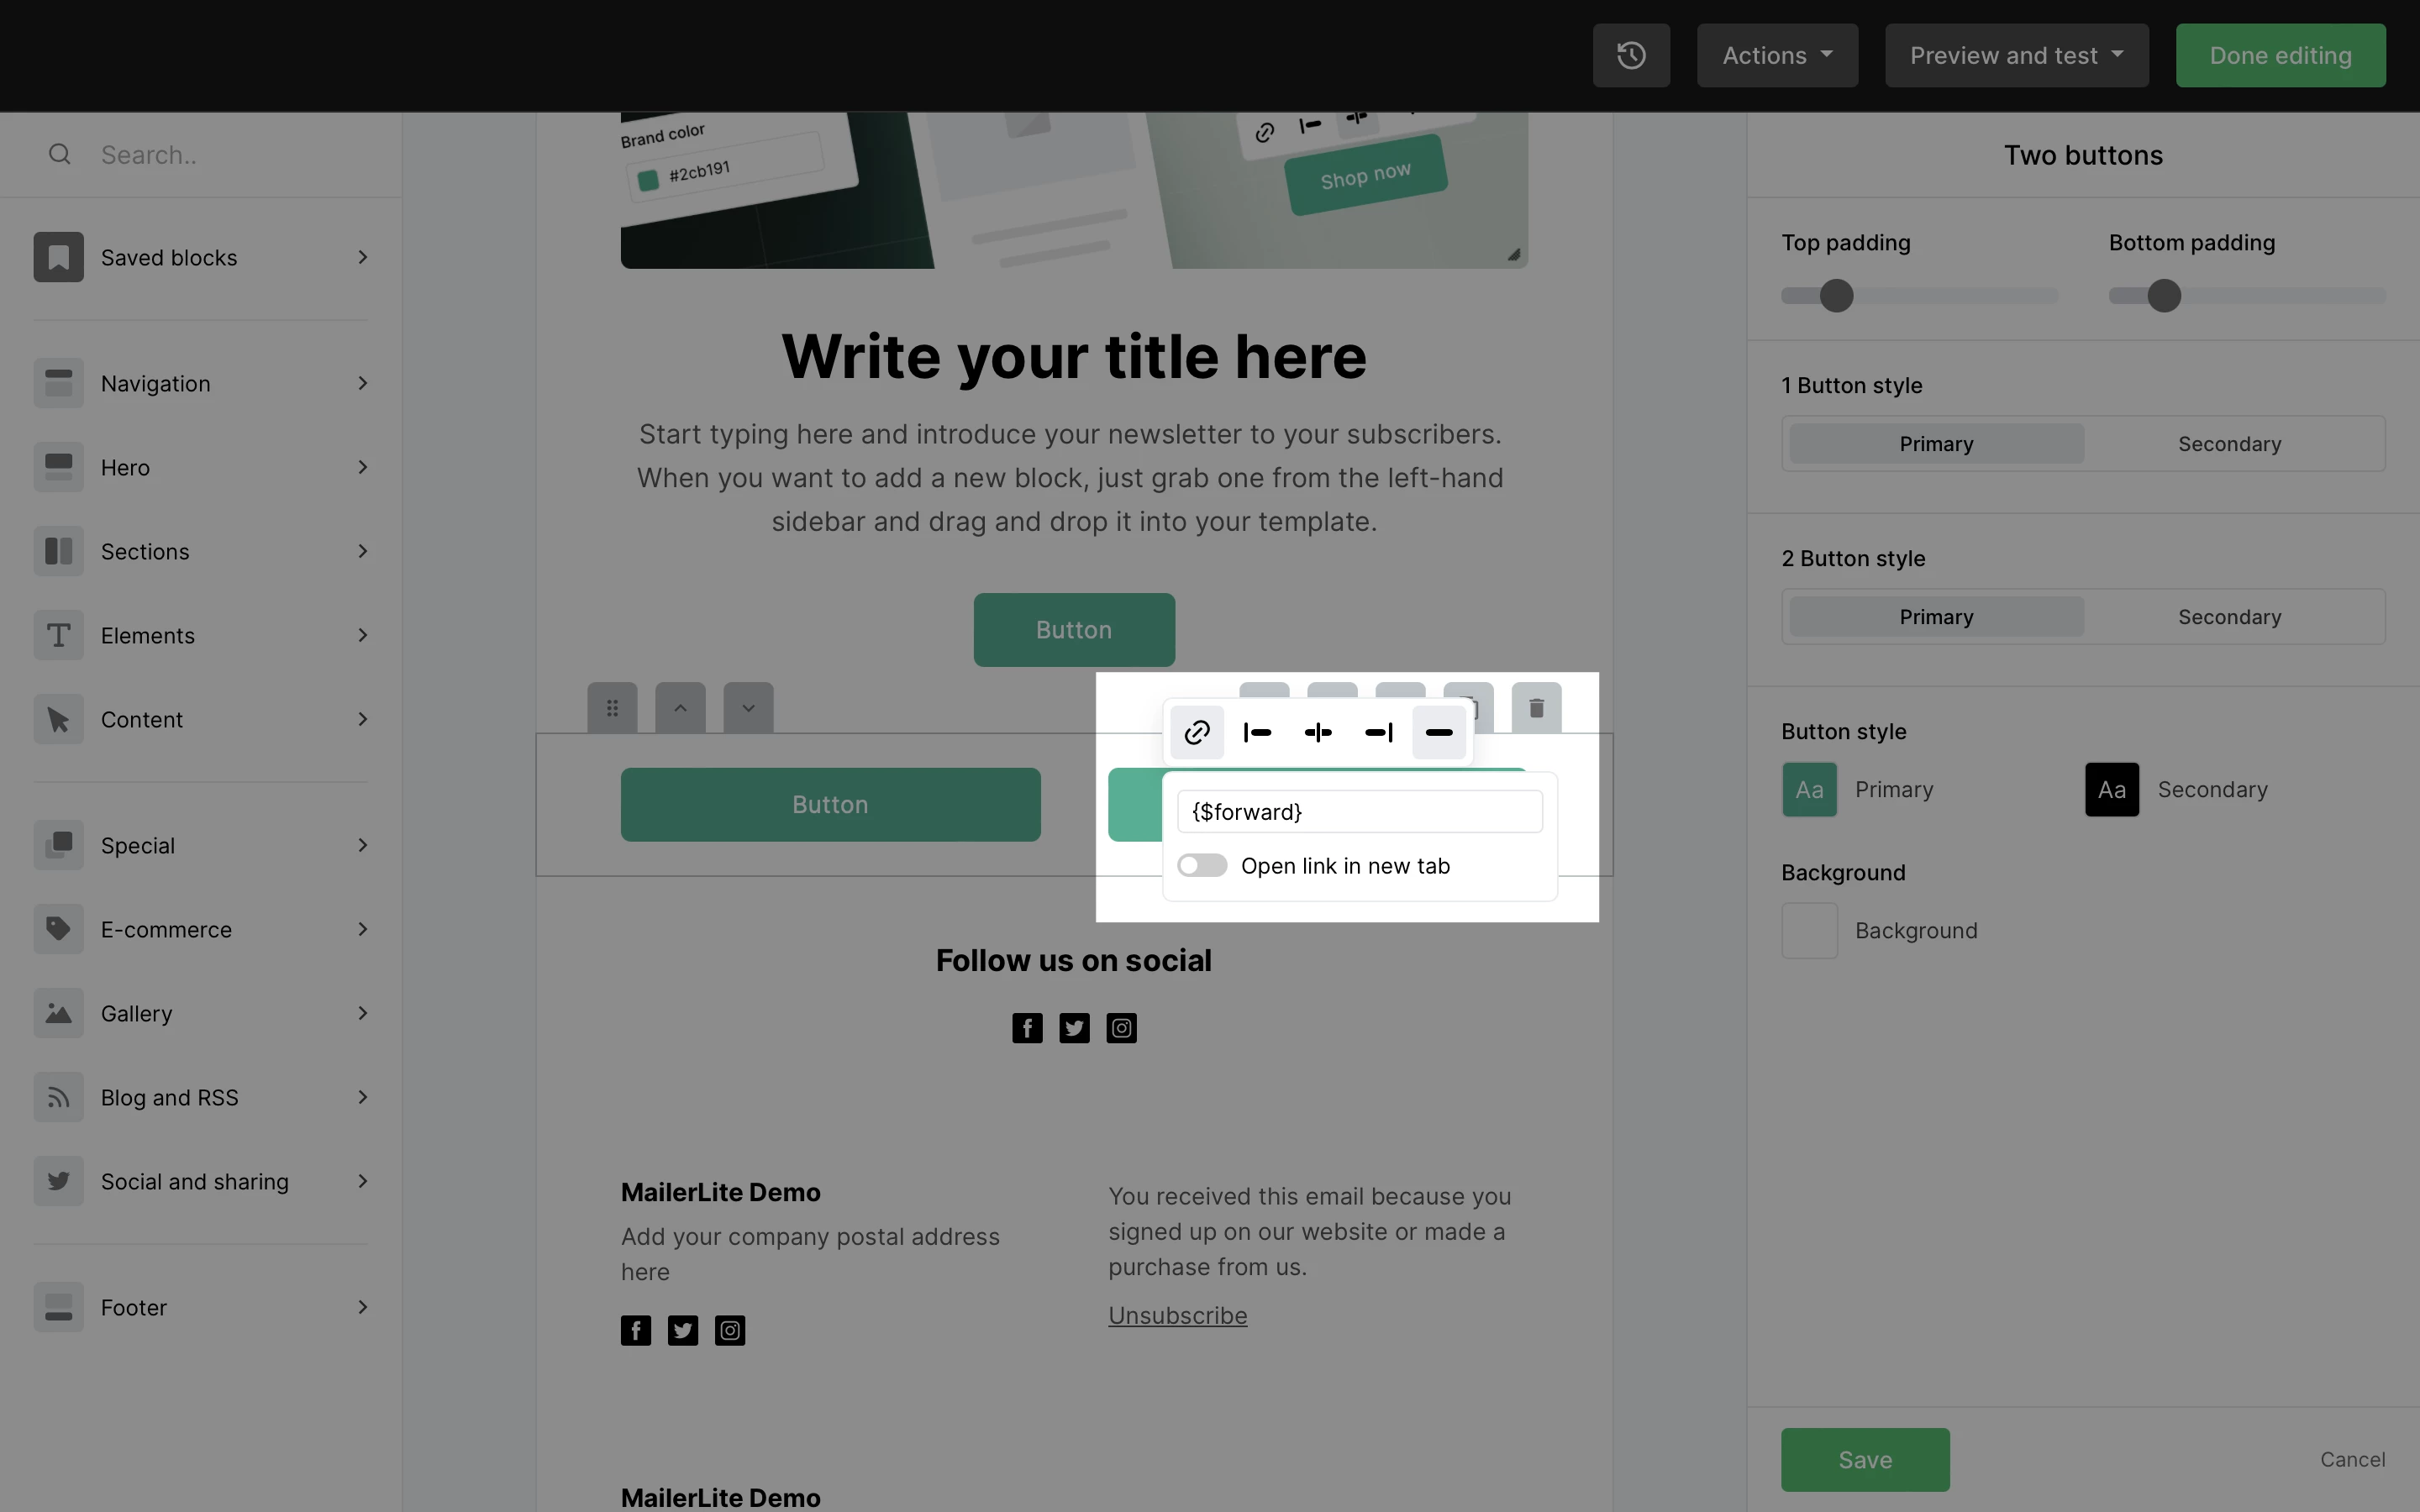
Task: Open Preview and test dropdown
Action: pos(2016,55)
